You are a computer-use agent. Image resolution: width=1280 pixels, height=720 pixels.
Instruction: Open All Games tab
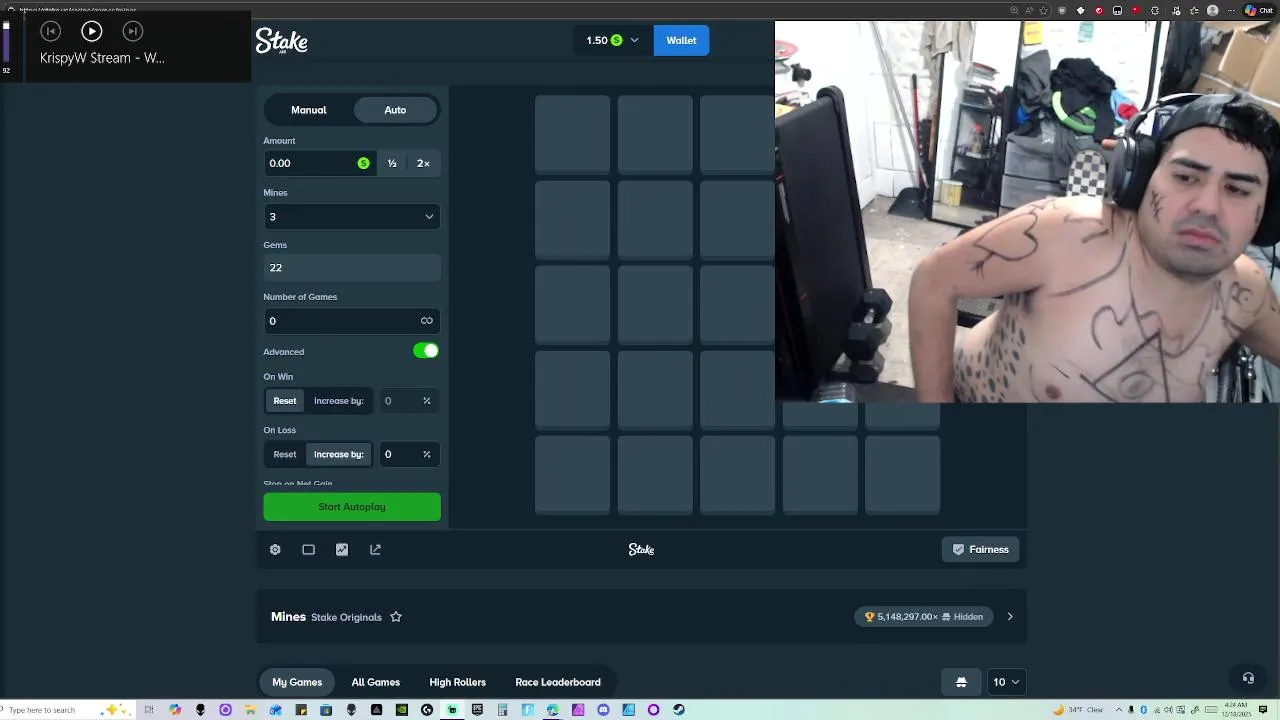tap(376, 682)
